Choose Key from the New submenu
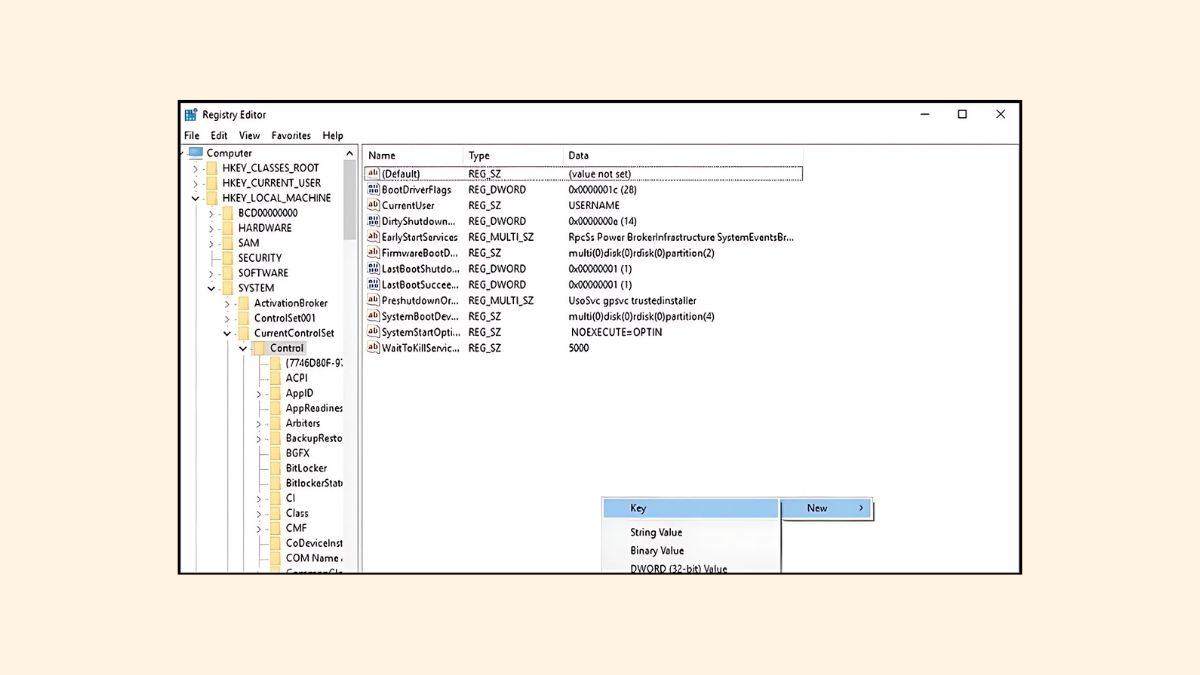 click(638, 508)
